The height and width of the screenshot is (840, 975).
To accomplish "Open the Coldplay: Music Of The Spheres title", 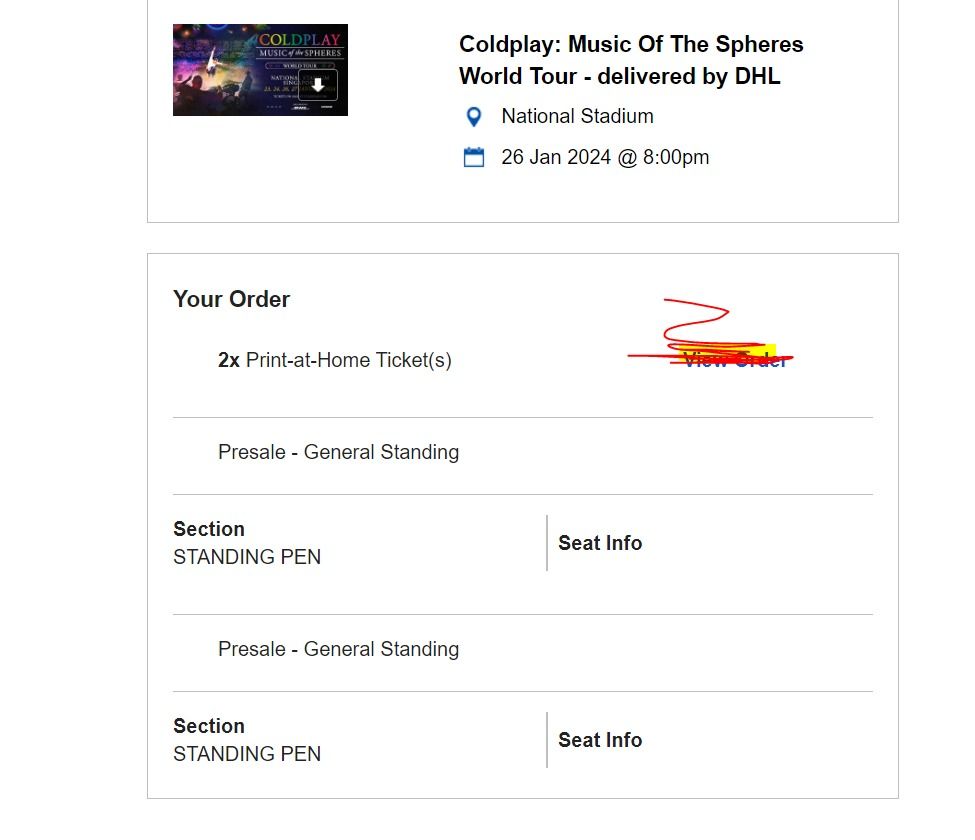I will pyautogui.click(x=631, y=44).
